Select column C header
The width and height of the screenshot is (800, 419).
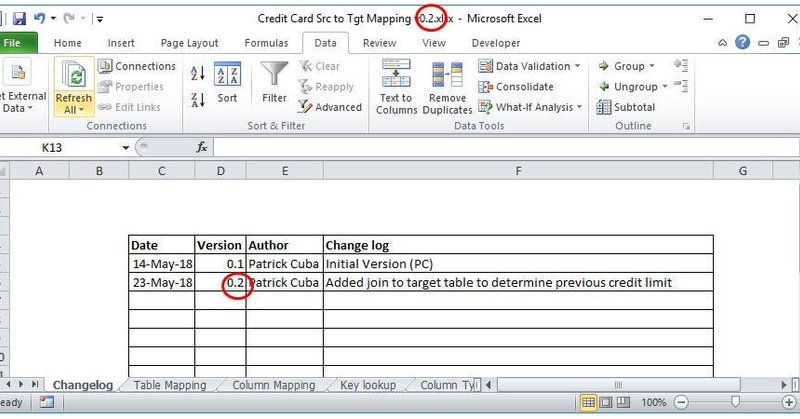pyautogui.click(x=162, y=171)
